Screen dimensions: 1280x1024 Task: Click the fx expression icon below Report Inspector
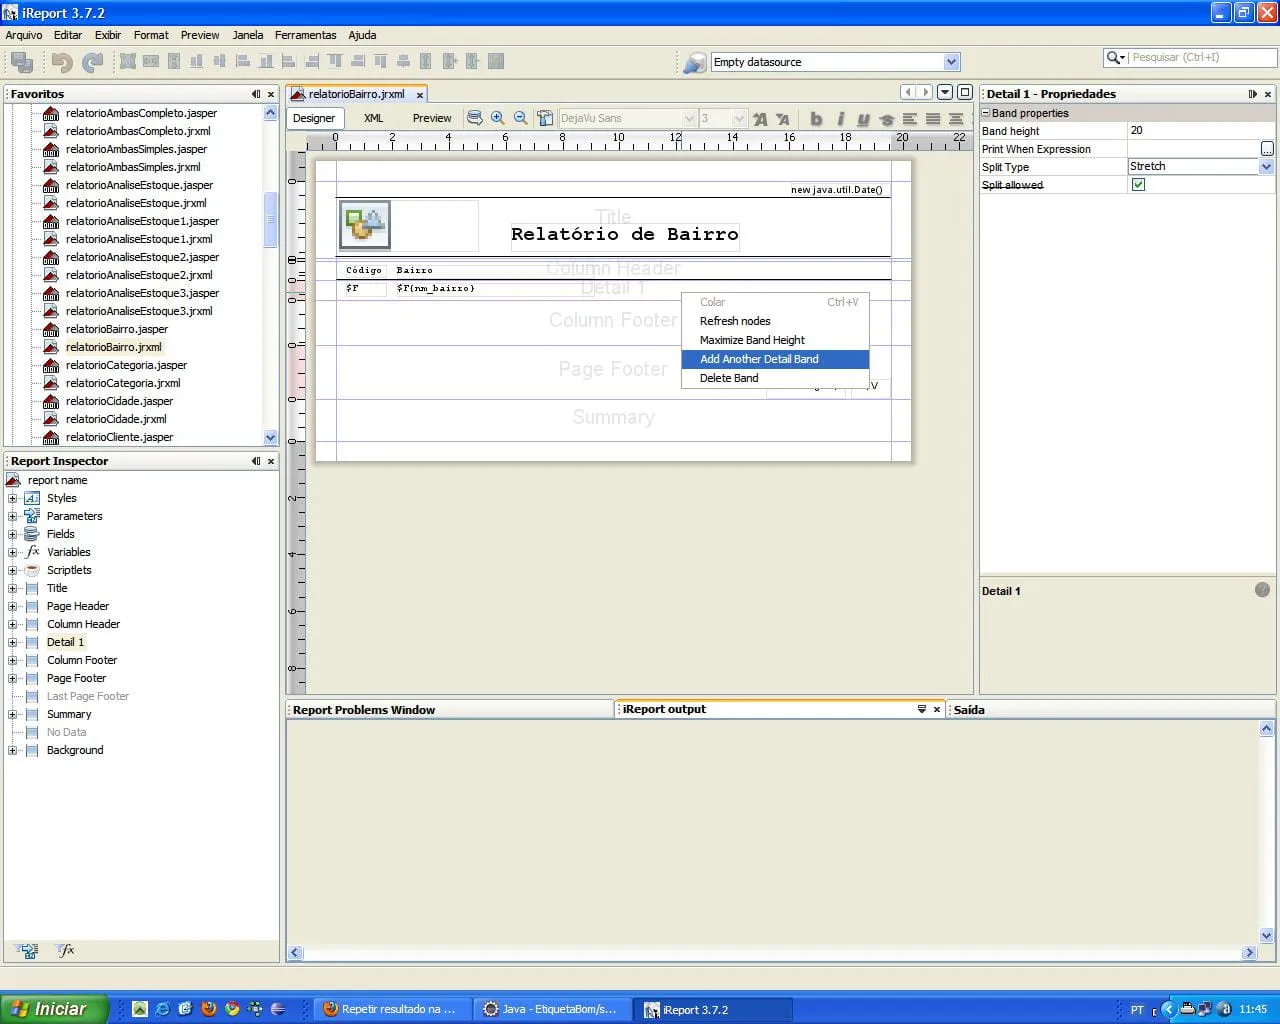(65, 951)
